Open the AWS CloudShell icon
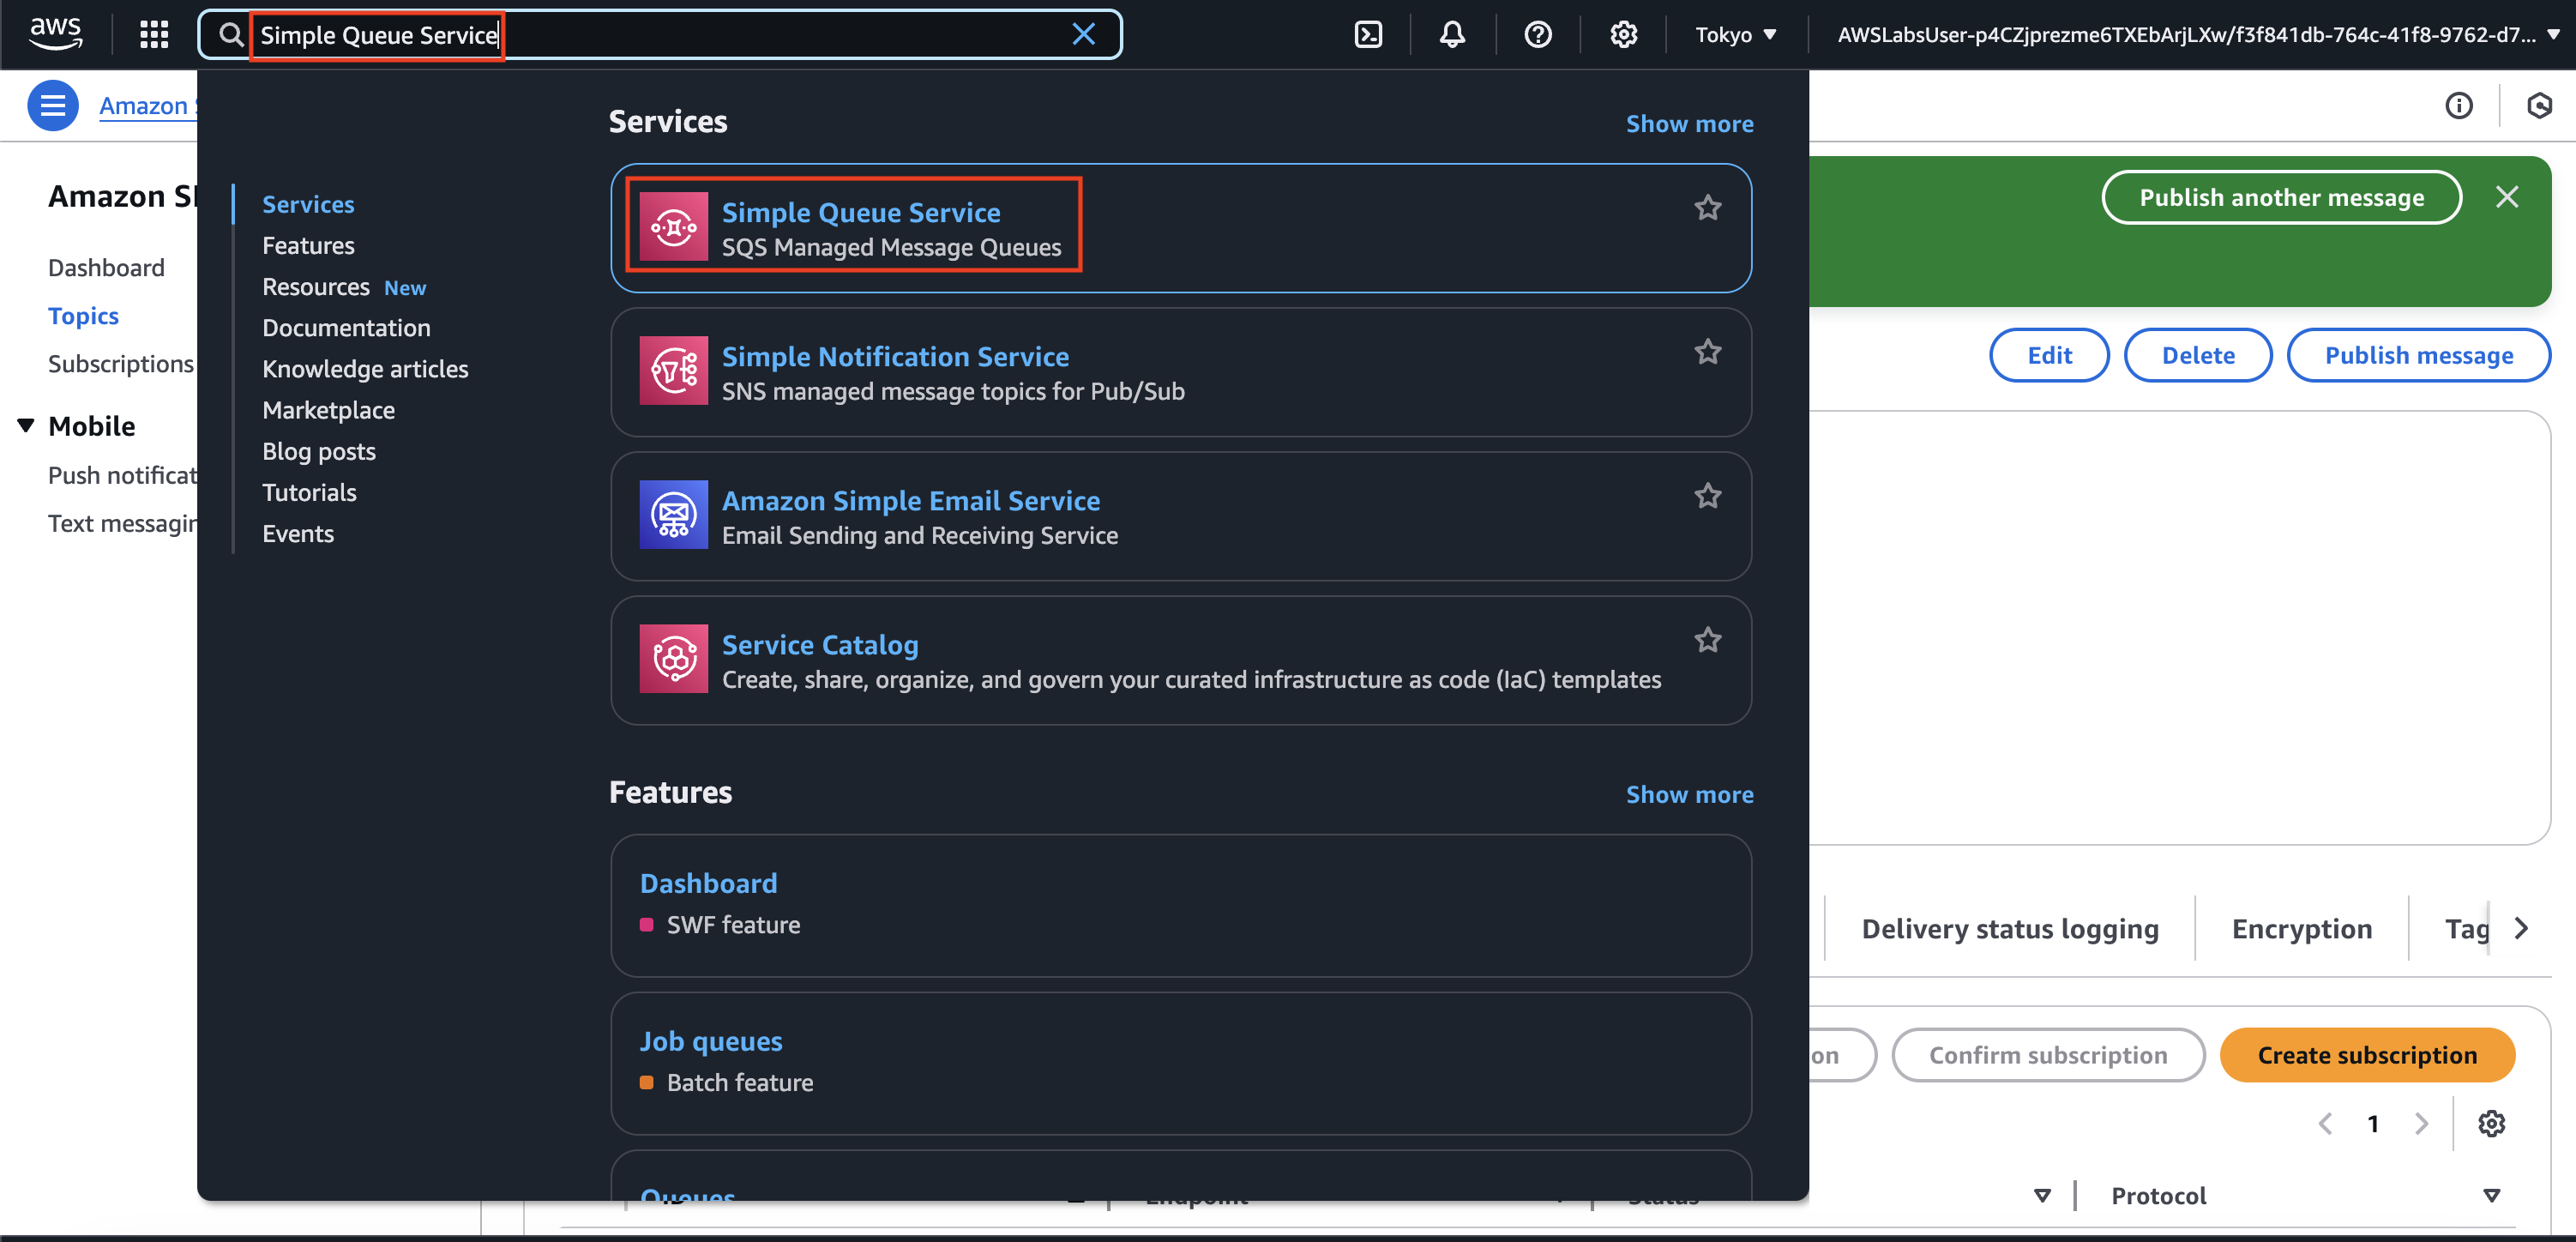Image resolution: width=2576 pixels, height=1242 pixels. (x=1368, y=35)
